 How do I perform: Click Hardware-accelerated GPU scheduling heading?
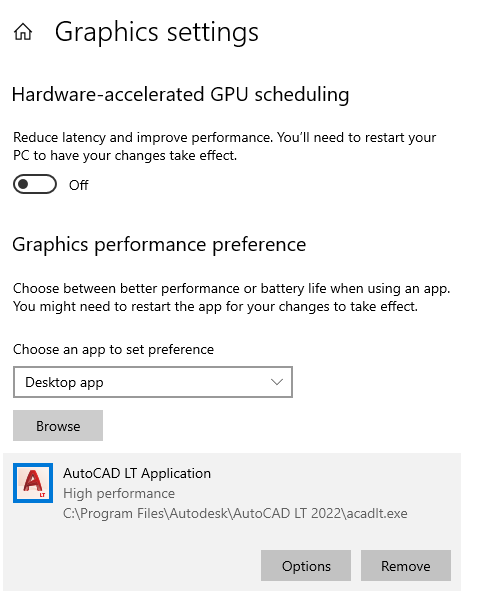(180, 94)
